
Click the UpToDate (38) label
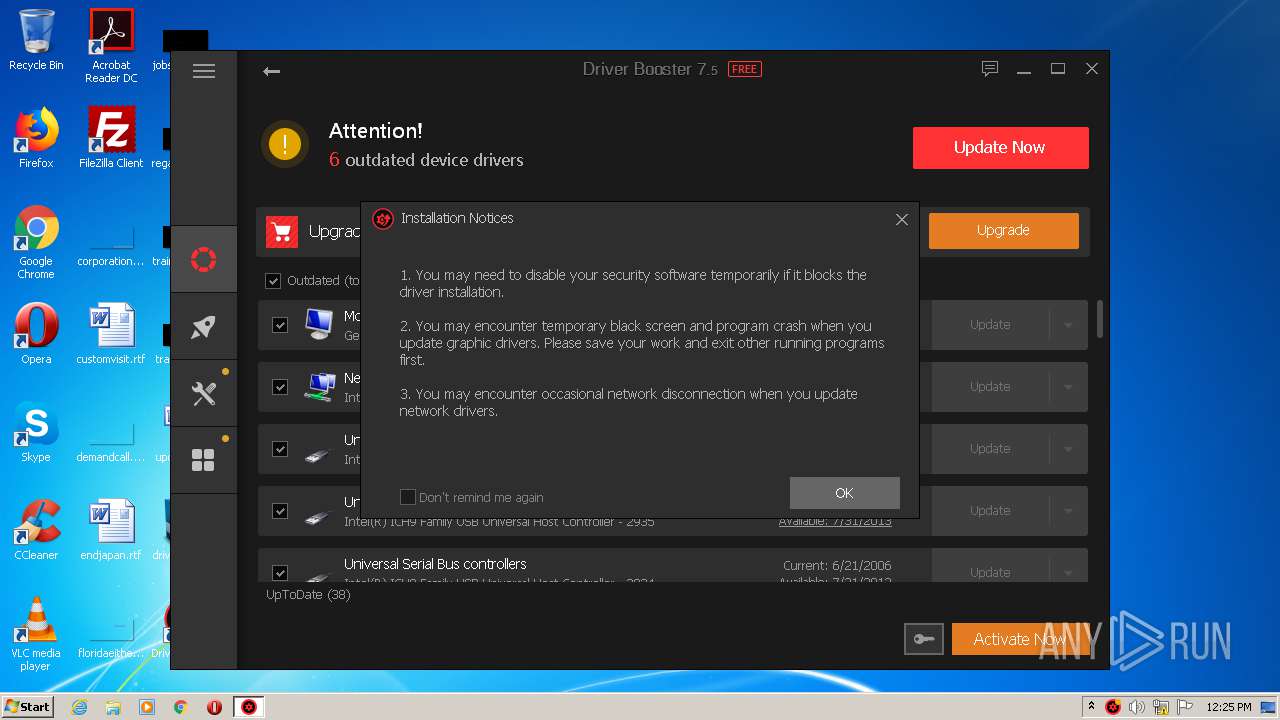click(308, 595)
